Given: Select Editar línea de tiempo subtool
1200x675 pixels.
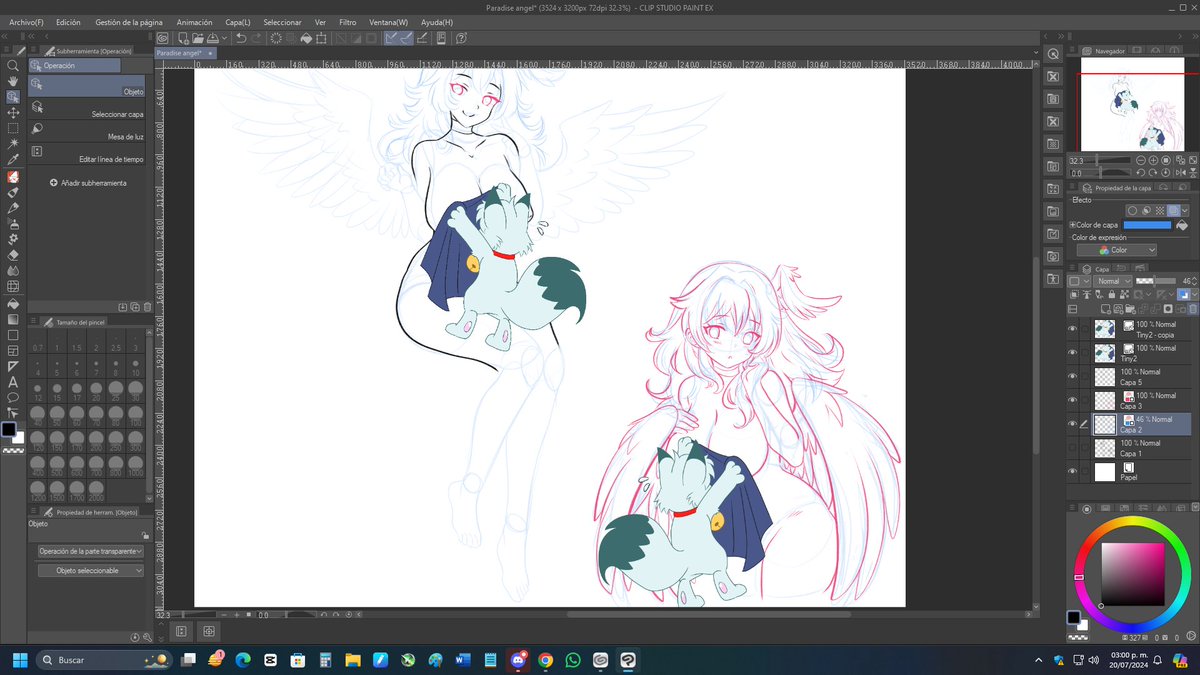Looking at the screenshot, I should (87, 155).
